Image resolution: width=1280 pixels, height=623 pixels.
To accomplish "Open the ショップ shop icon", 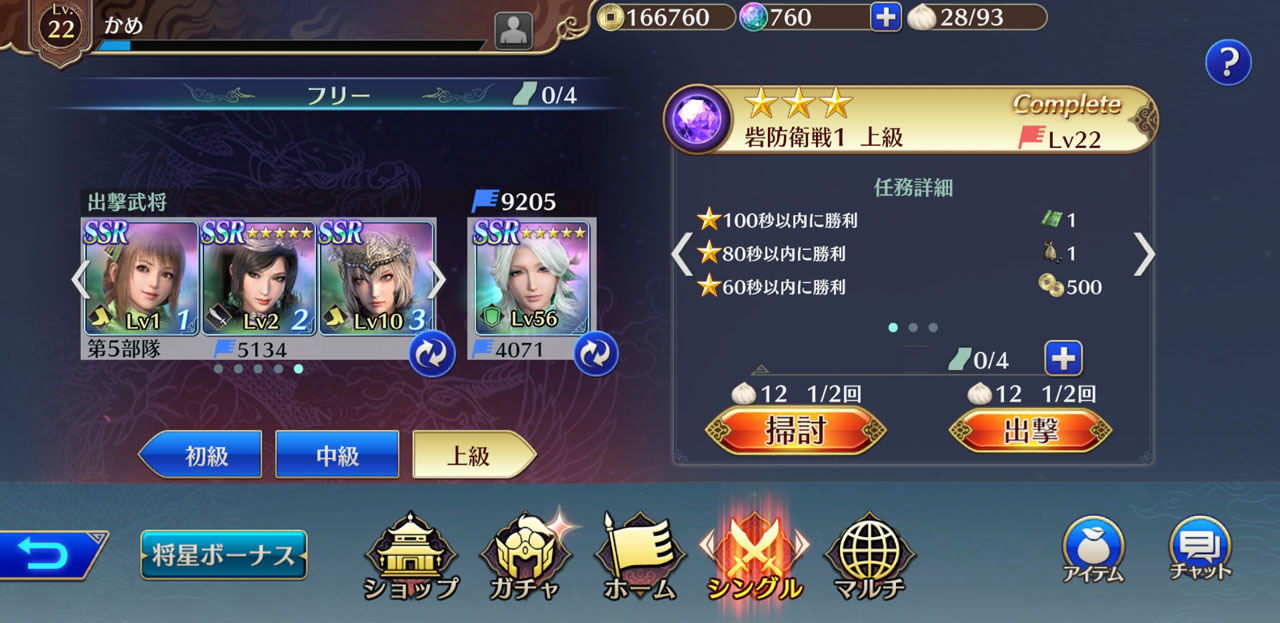I will (x=411, y=557).
